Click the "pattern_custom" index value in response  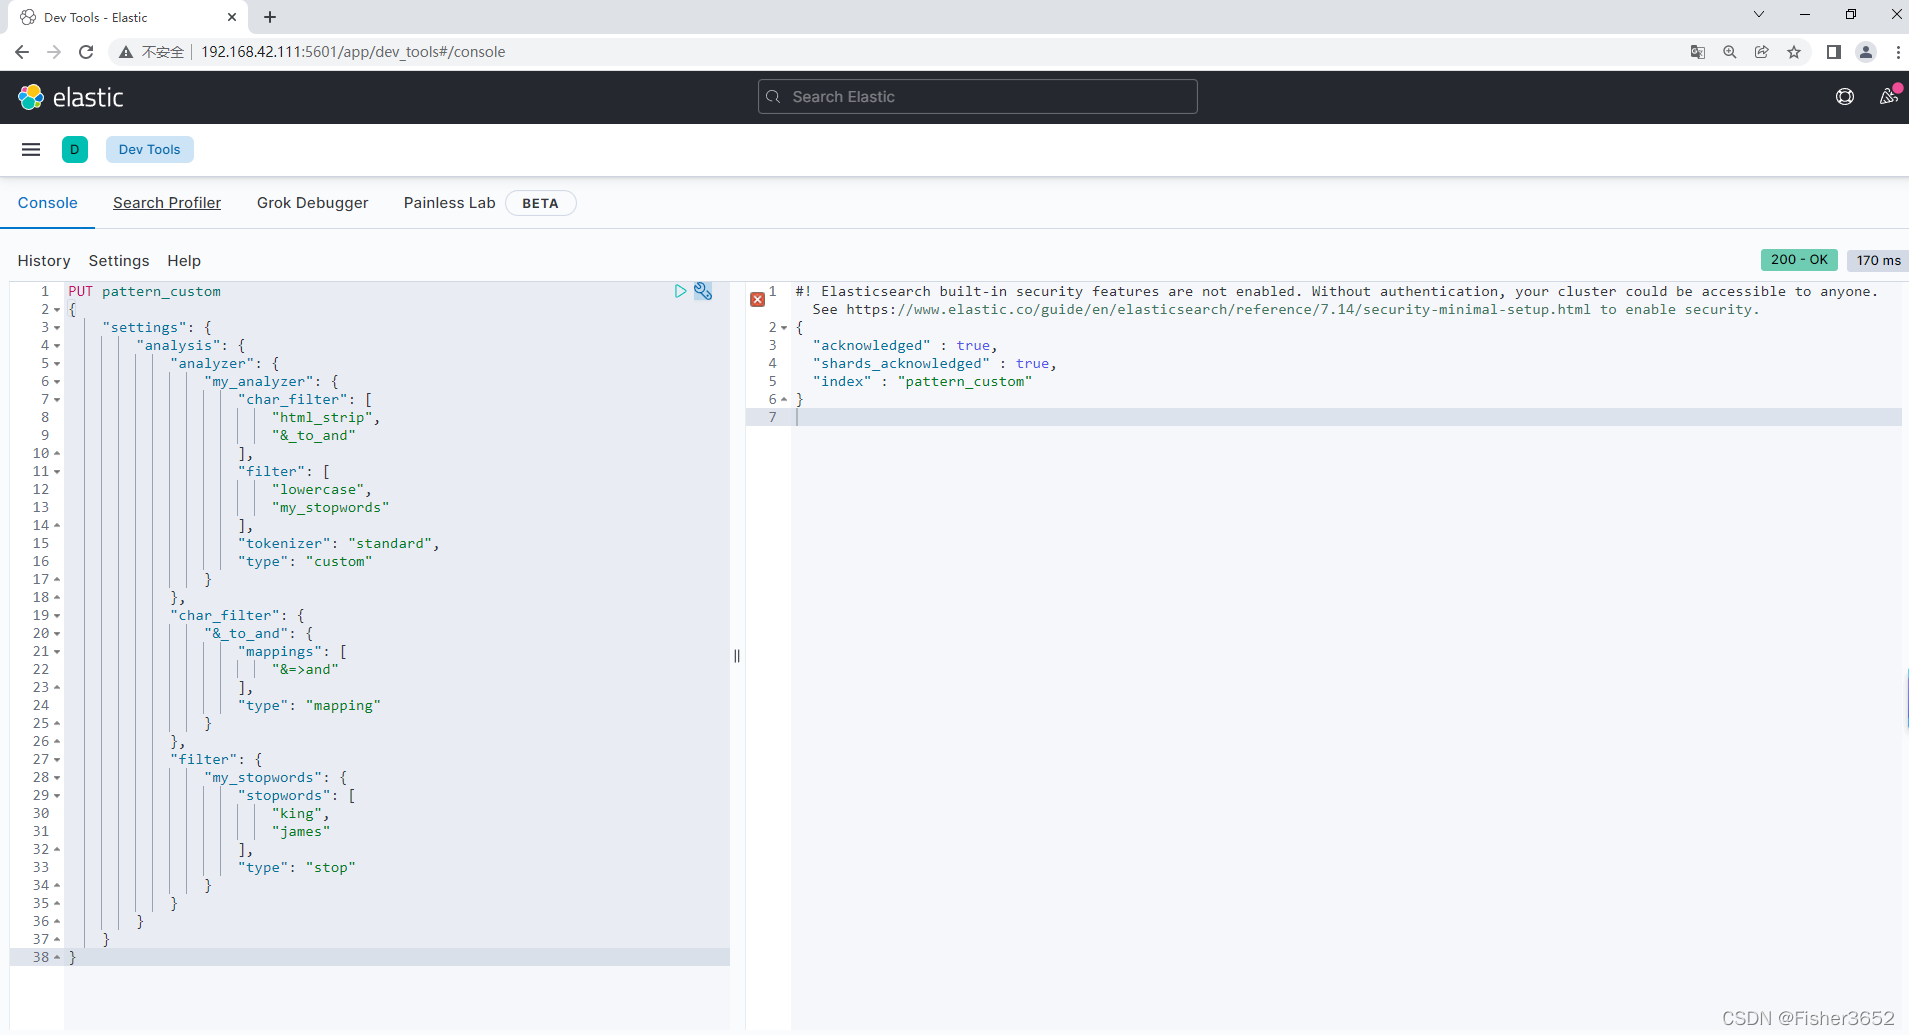(964, 382)
